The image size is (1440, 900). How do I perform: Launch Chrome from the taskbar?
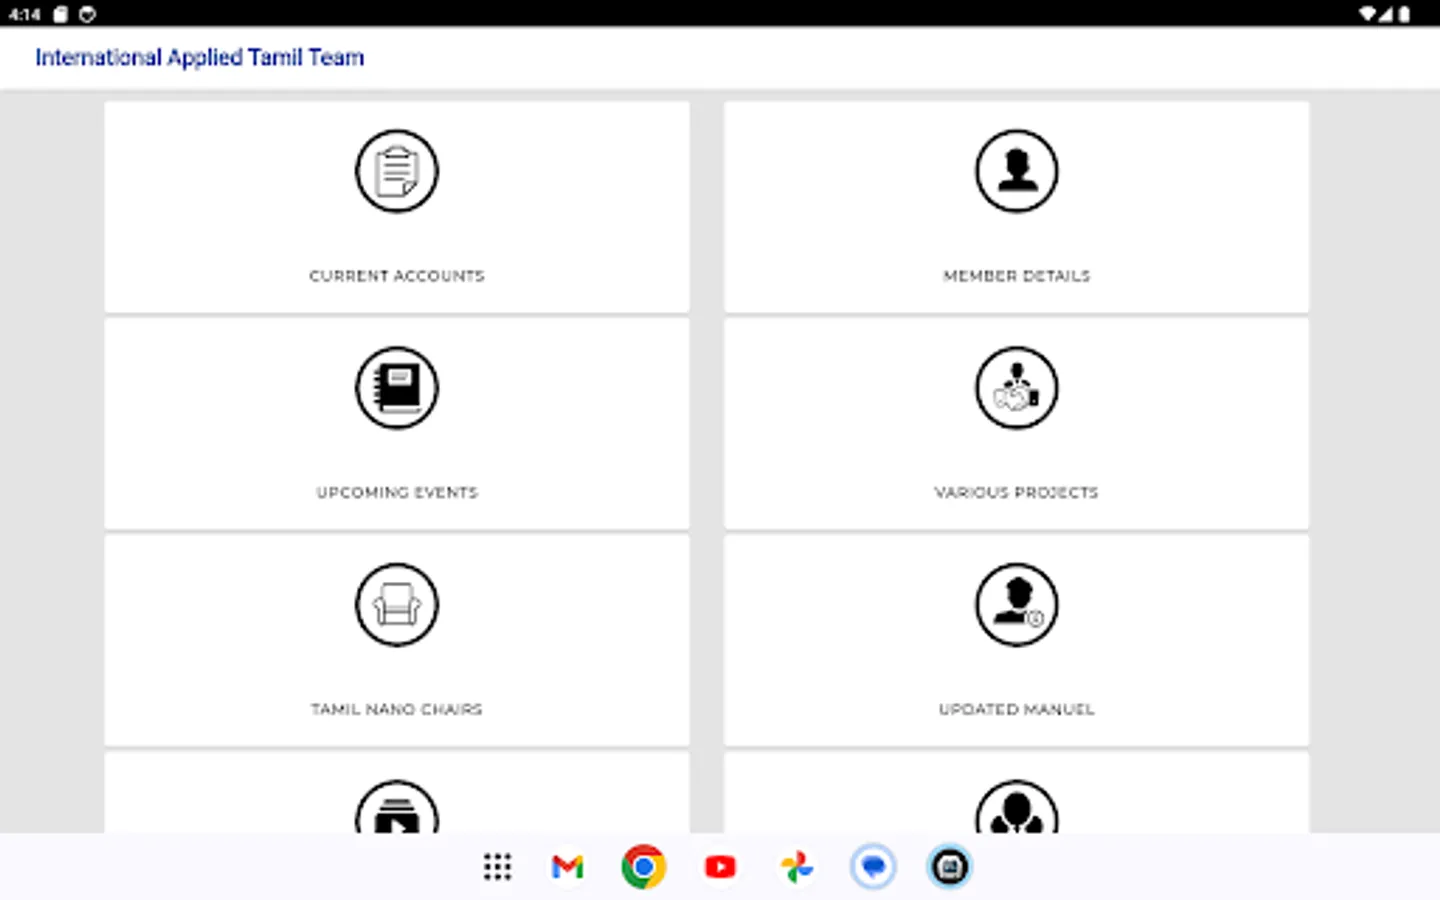(644, 867)
